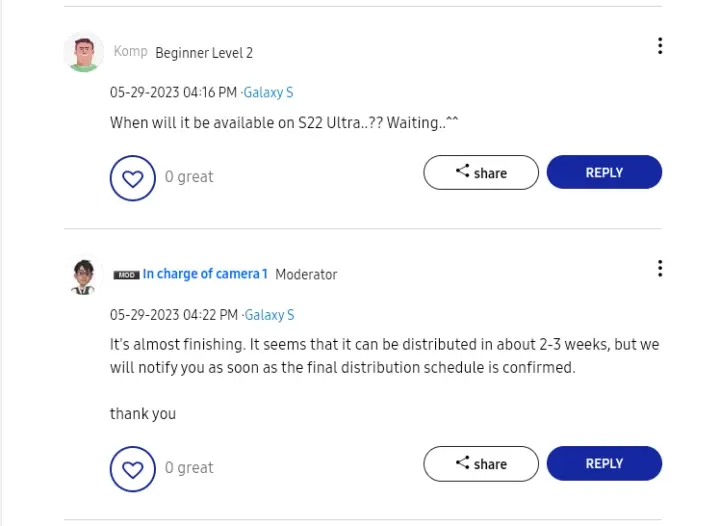Screen dimensions: 720x526
Task: Expand the three-dot menu on the moderator's reply
Action: [660, 268]
